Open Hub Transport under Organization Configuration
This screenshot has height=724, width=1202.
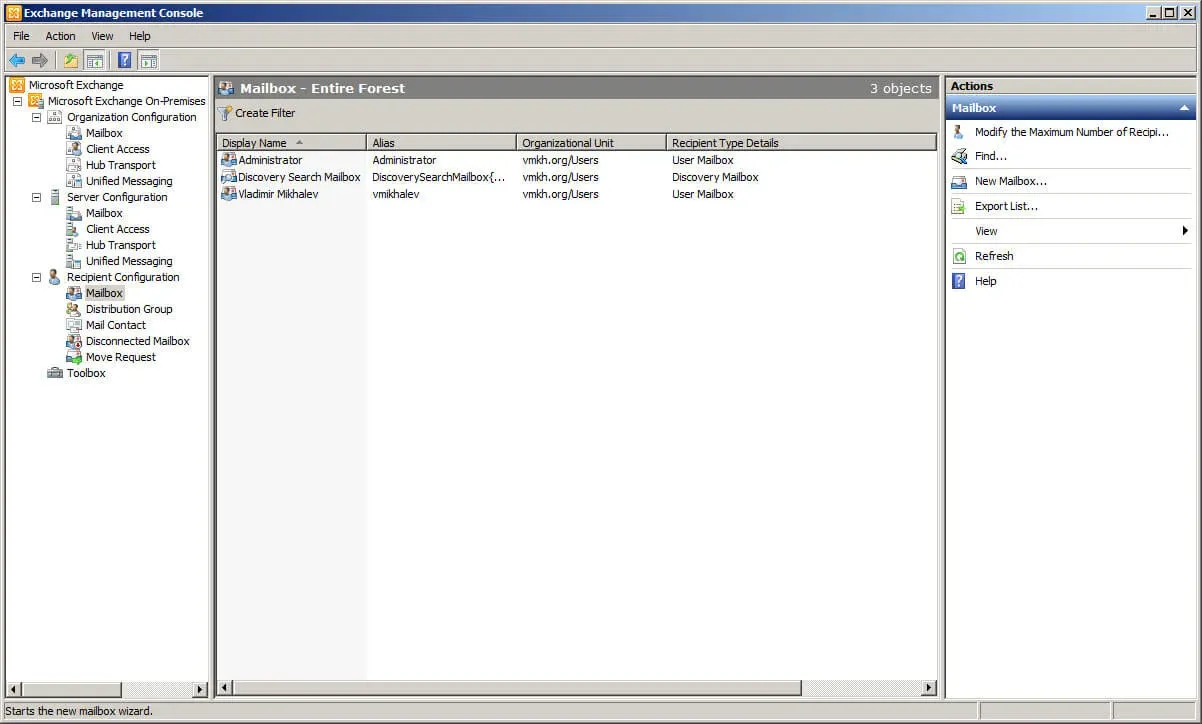pyautogui.click(x=120, y=165)
